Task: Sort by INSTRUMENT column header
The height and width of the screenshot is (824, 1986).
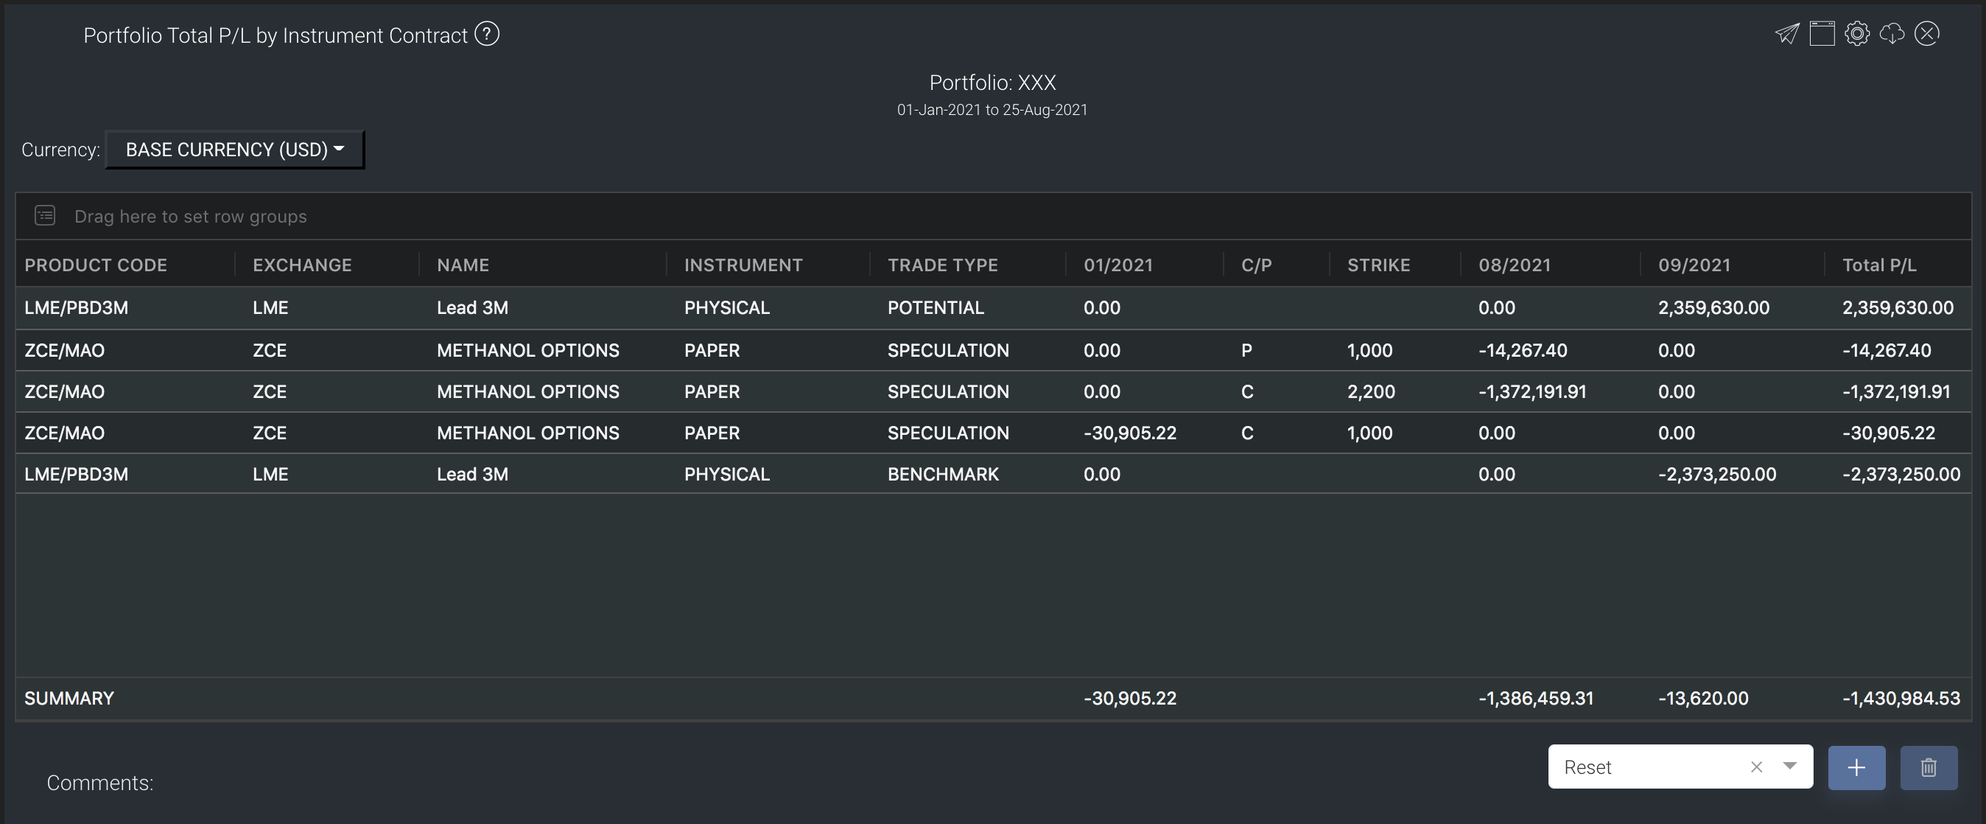Action: (743, 265)
